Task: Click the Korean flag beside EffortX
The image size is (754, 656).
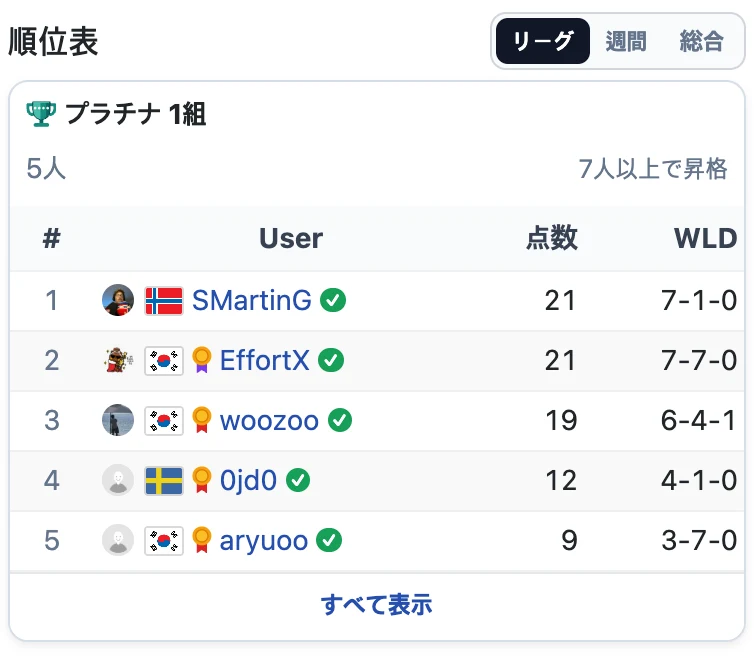Action: click(164, 361)
